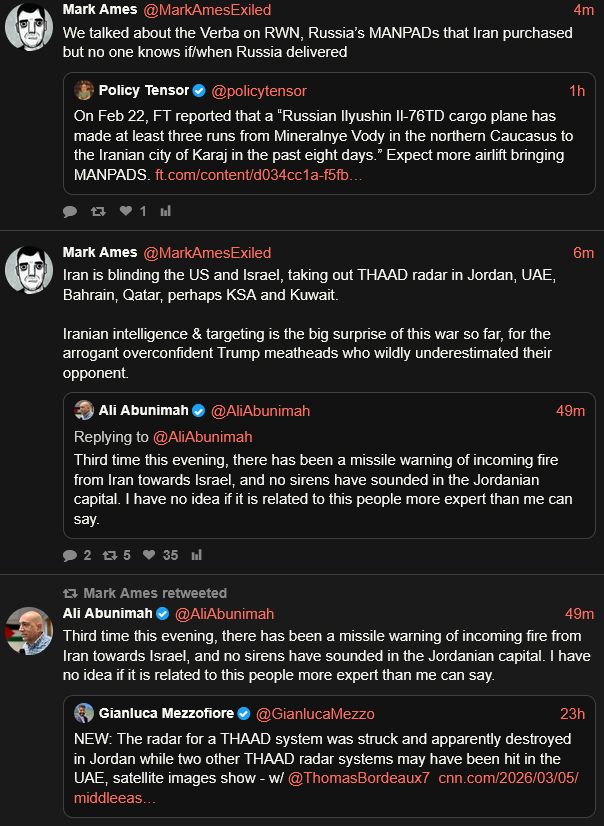Viewport: 604px width, 826px height.
Task: Retweet the Verba MANPADs tweet
Action: 97,211
